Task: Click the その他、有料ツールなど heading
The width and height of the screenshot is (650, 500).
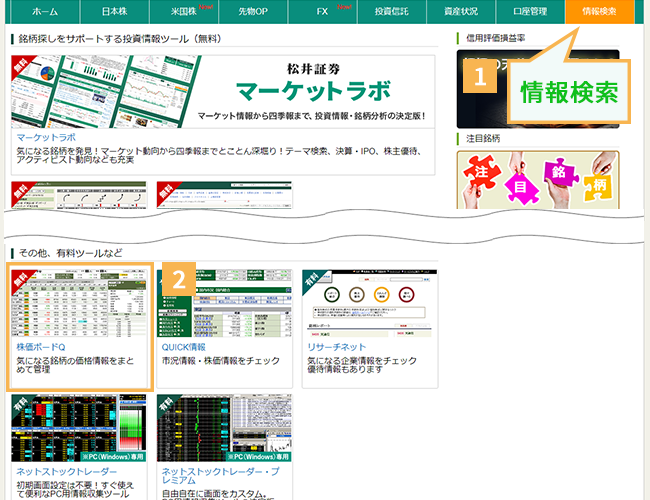Action: [70, 253]
